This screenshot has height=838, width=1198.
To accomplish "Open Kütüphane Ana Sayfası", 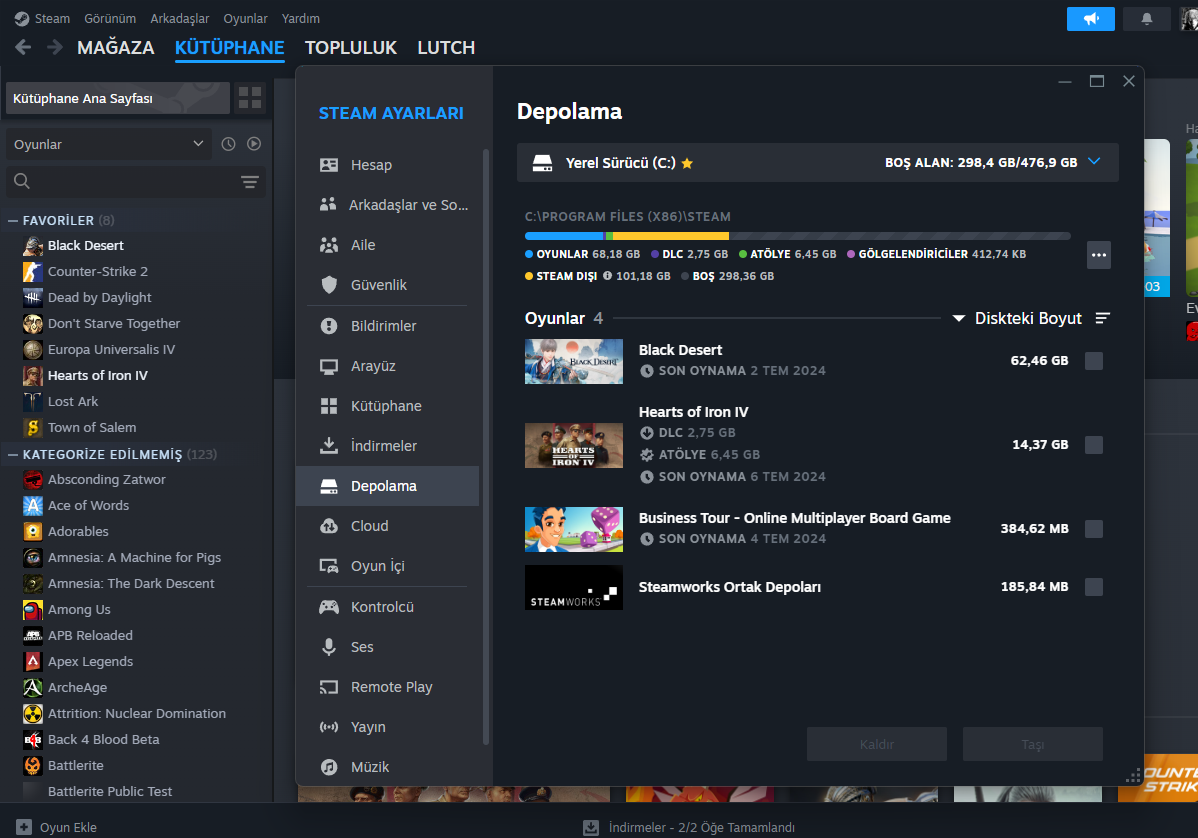I will 118,98.
